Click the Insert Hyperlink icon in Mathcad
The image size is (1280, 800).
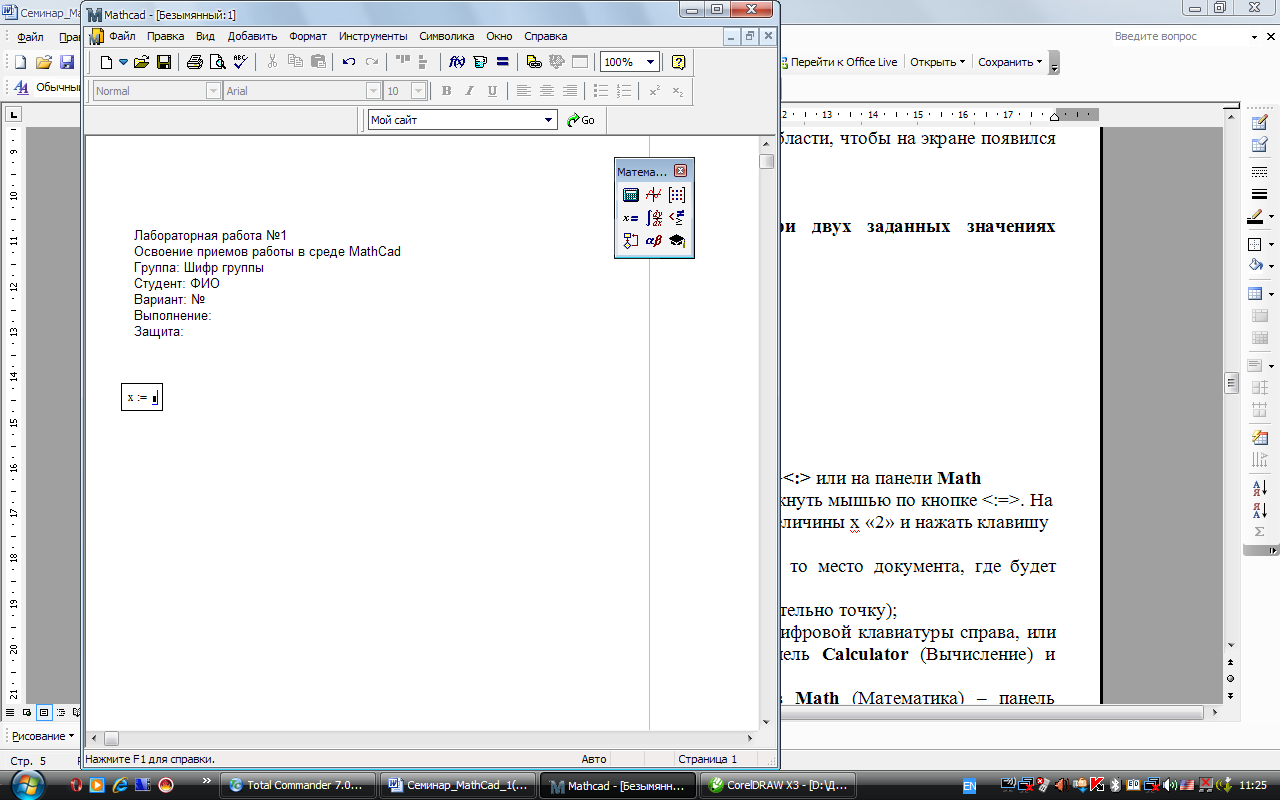tap(534, 62)
